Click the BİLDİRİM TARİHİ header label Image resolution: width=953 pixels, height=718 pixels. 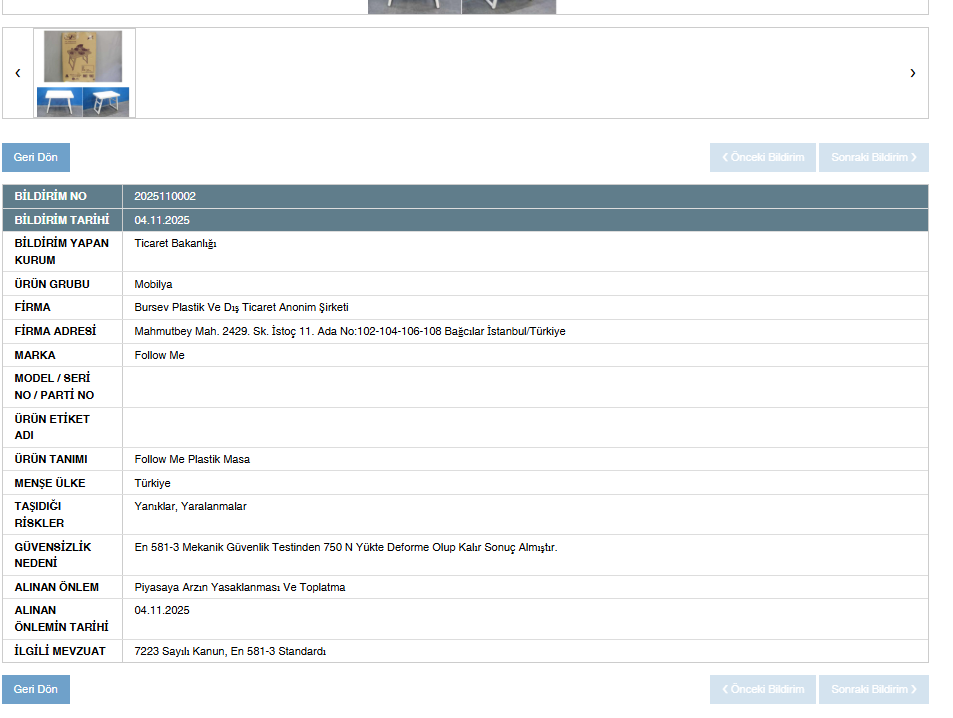(62, 220)
